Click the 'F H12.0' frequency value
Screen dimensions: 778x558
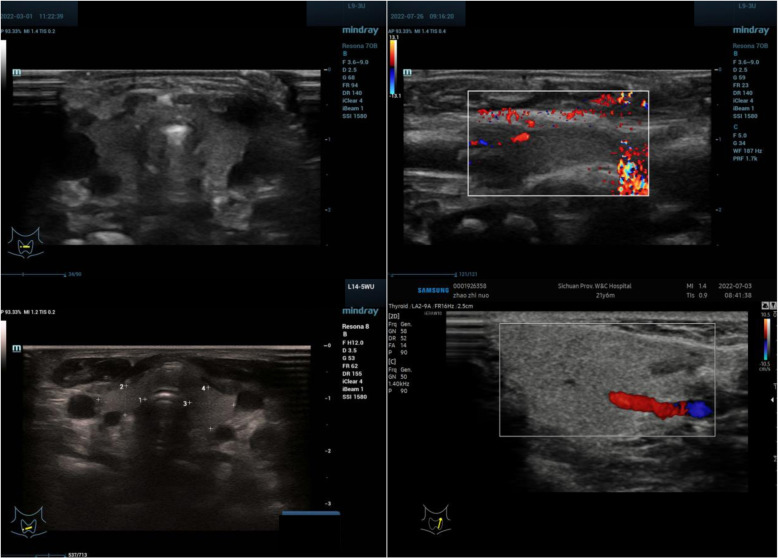tap(353, 343)
